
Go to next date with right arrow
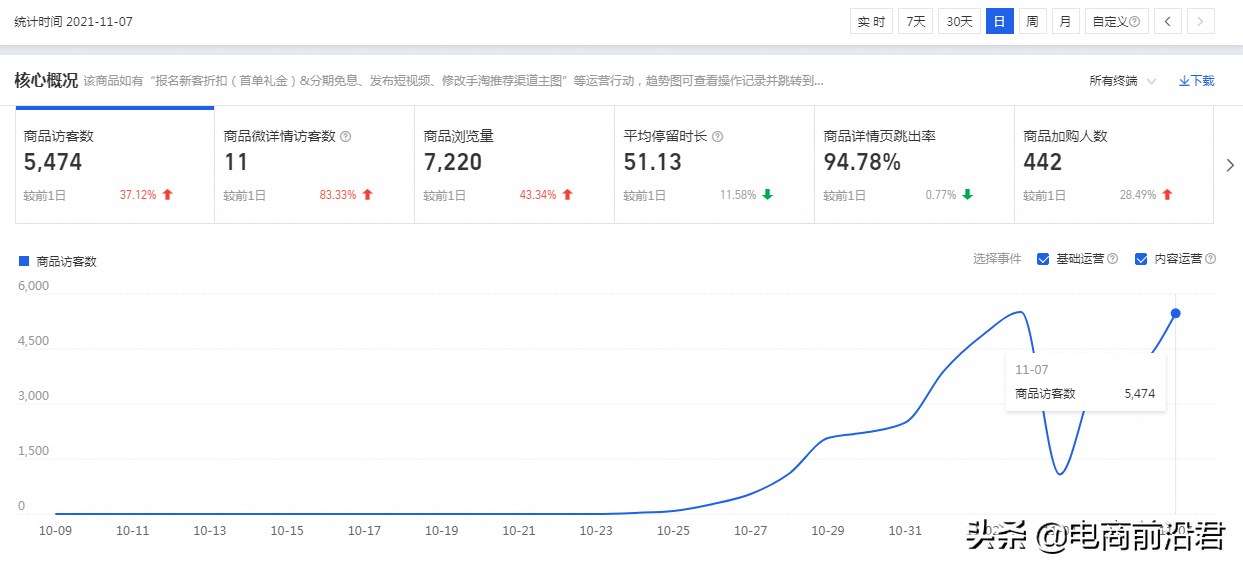pos(1201,21)
